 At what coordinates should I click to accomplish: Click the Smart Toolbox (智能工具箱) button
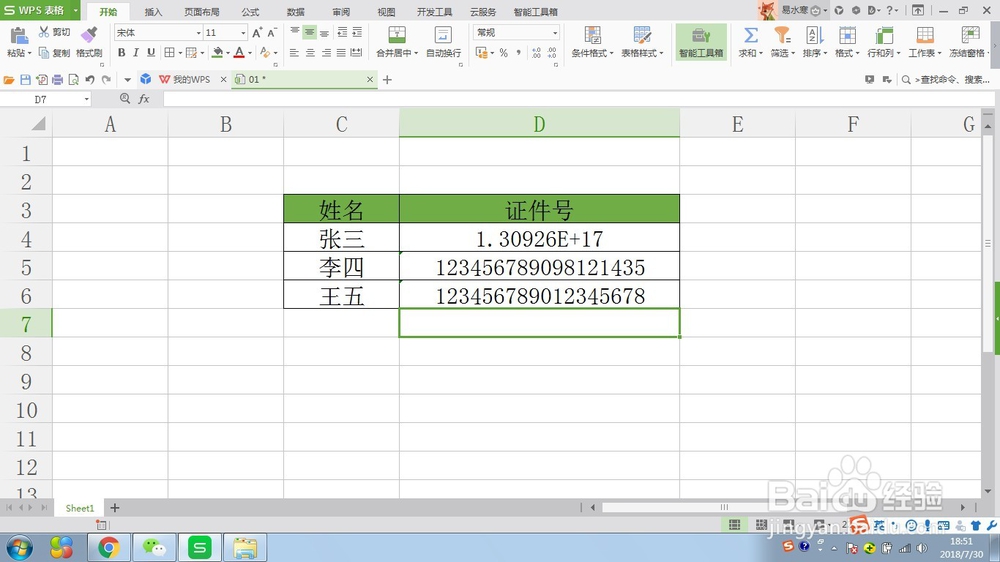point(701,42)
